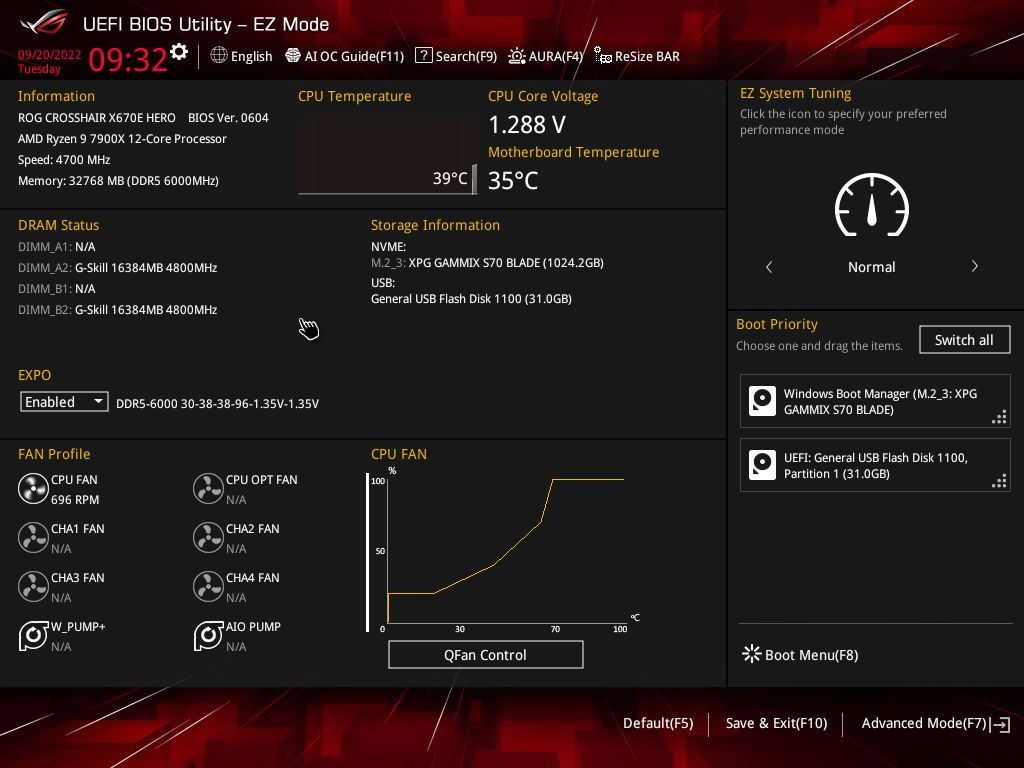Open QFan Control
The image size is (1024, 768).
[x=485, y=654]
